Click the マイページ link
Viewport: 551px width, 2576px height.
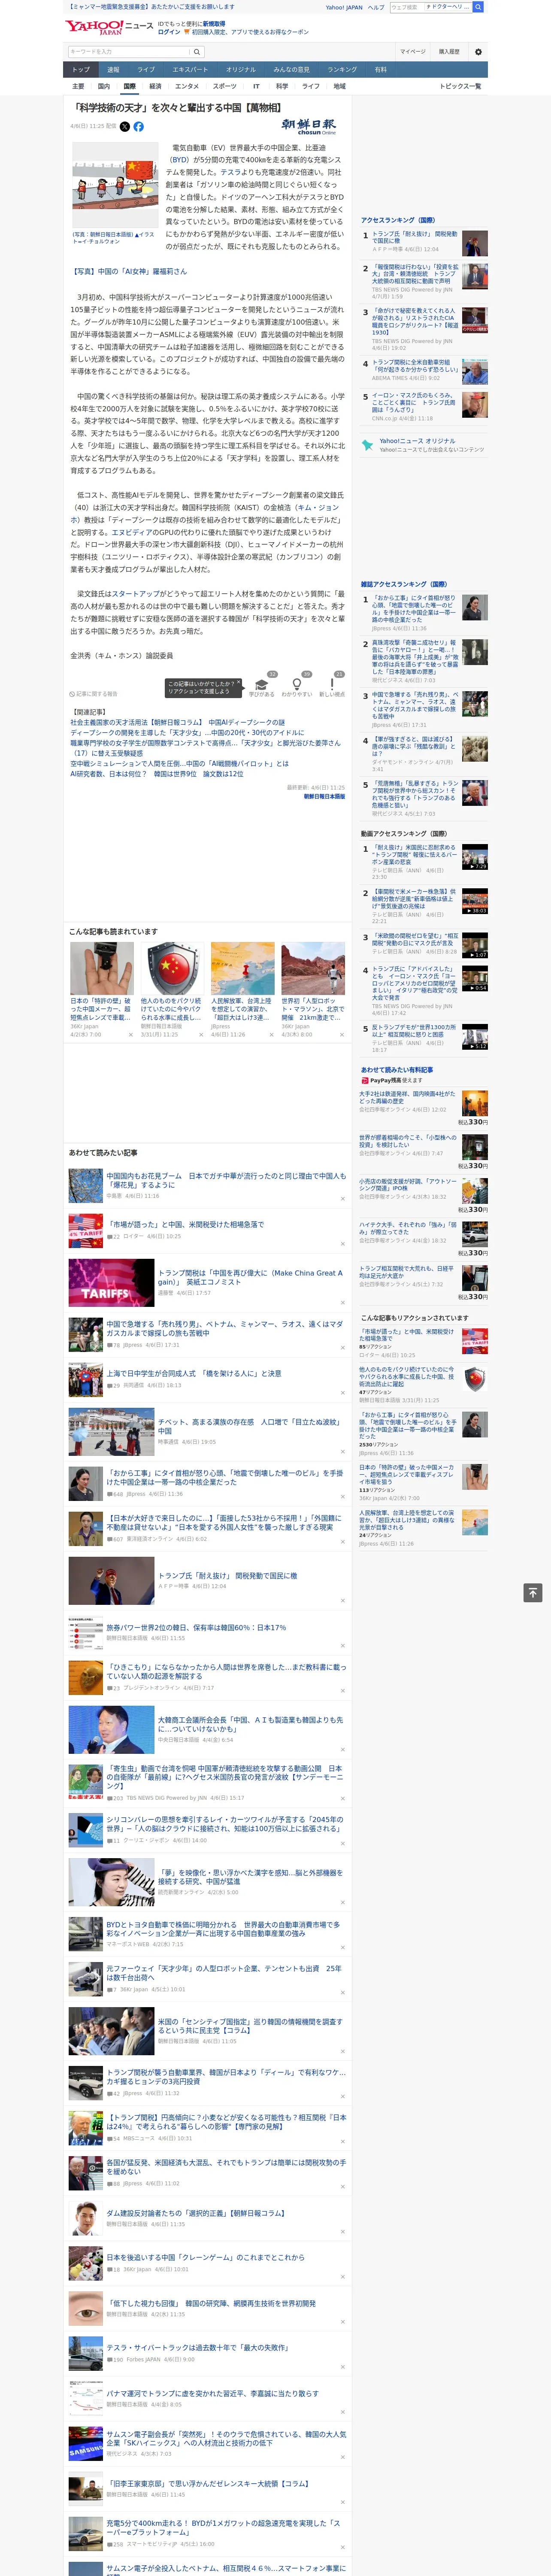412,52
